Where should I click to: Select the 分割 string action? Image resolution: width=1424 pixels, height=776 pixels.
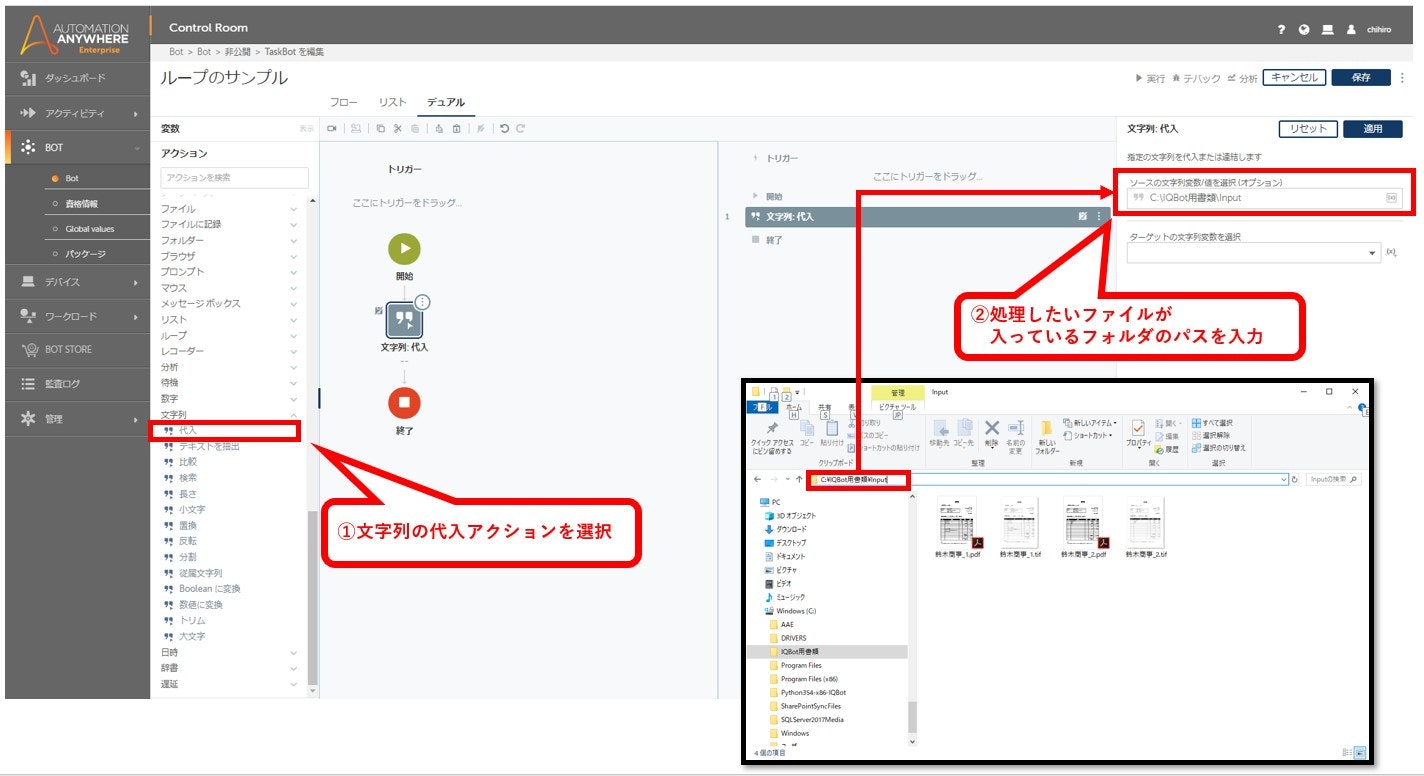(187, 557)
